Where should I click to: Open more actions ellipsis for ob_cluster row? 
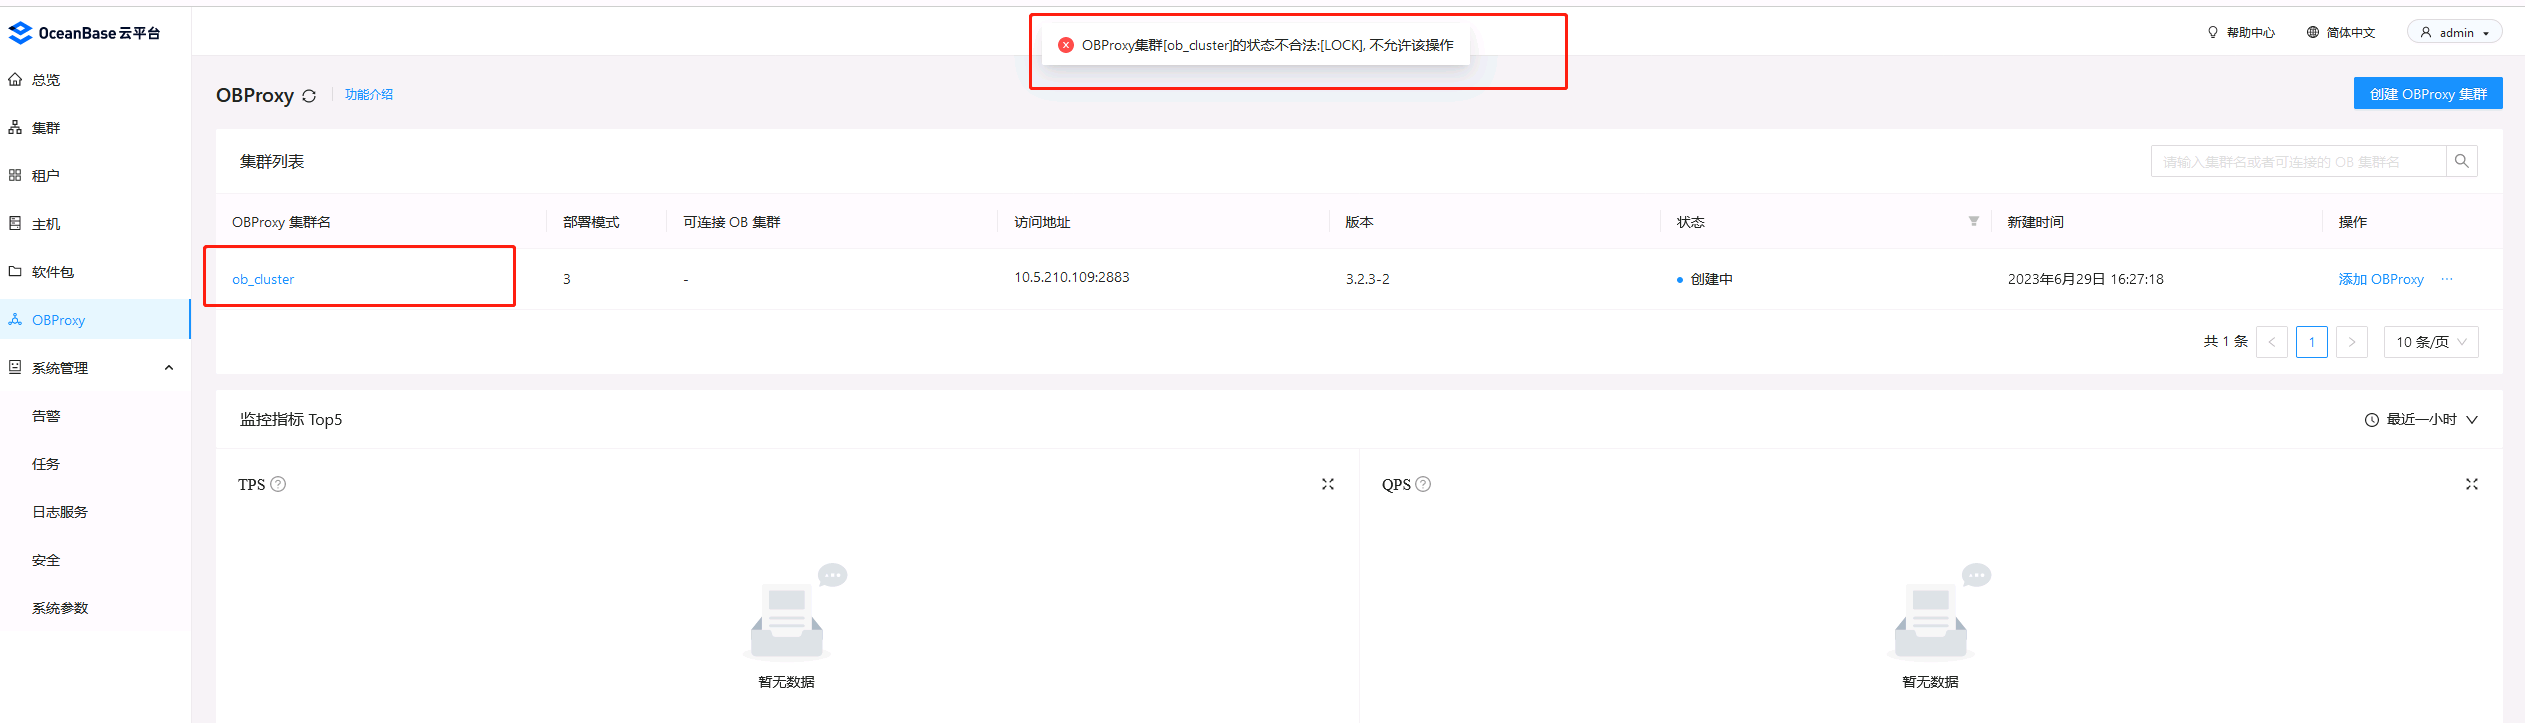2447,279
